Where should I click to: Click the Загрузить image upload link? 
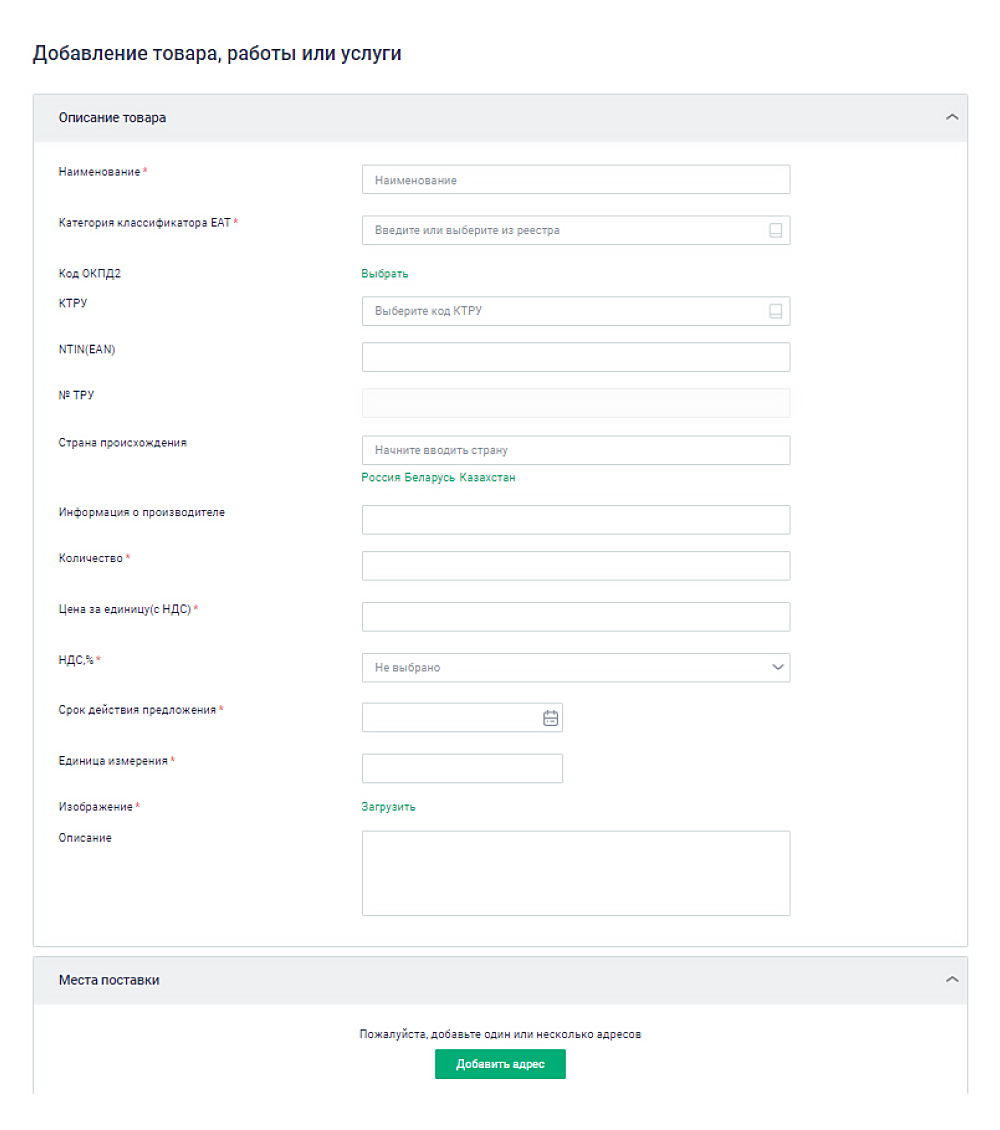click(x=388, y=807)
